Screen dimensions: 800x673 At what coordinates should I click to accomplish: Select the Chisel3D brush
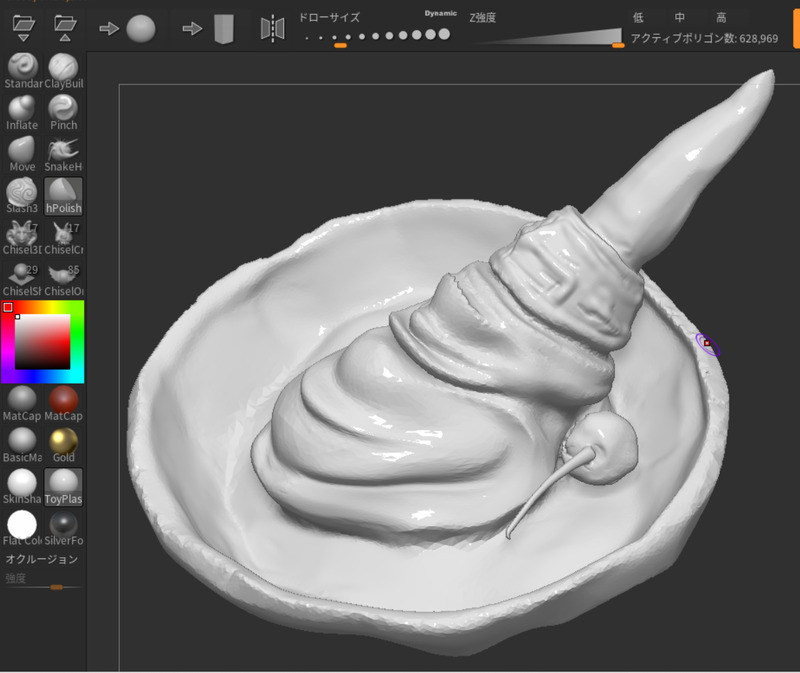tap(22, 238)
